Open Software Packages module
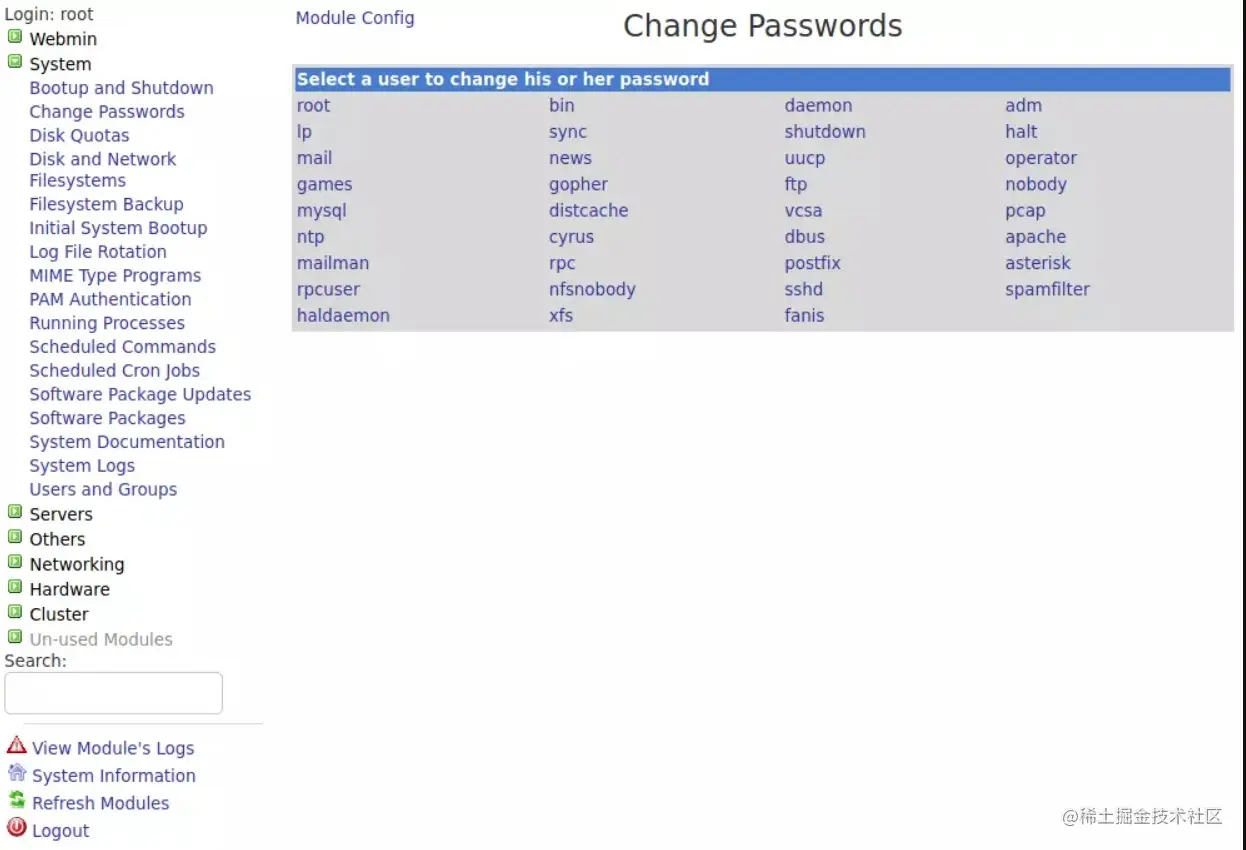 pyautogui.click(x=107, y=418)
